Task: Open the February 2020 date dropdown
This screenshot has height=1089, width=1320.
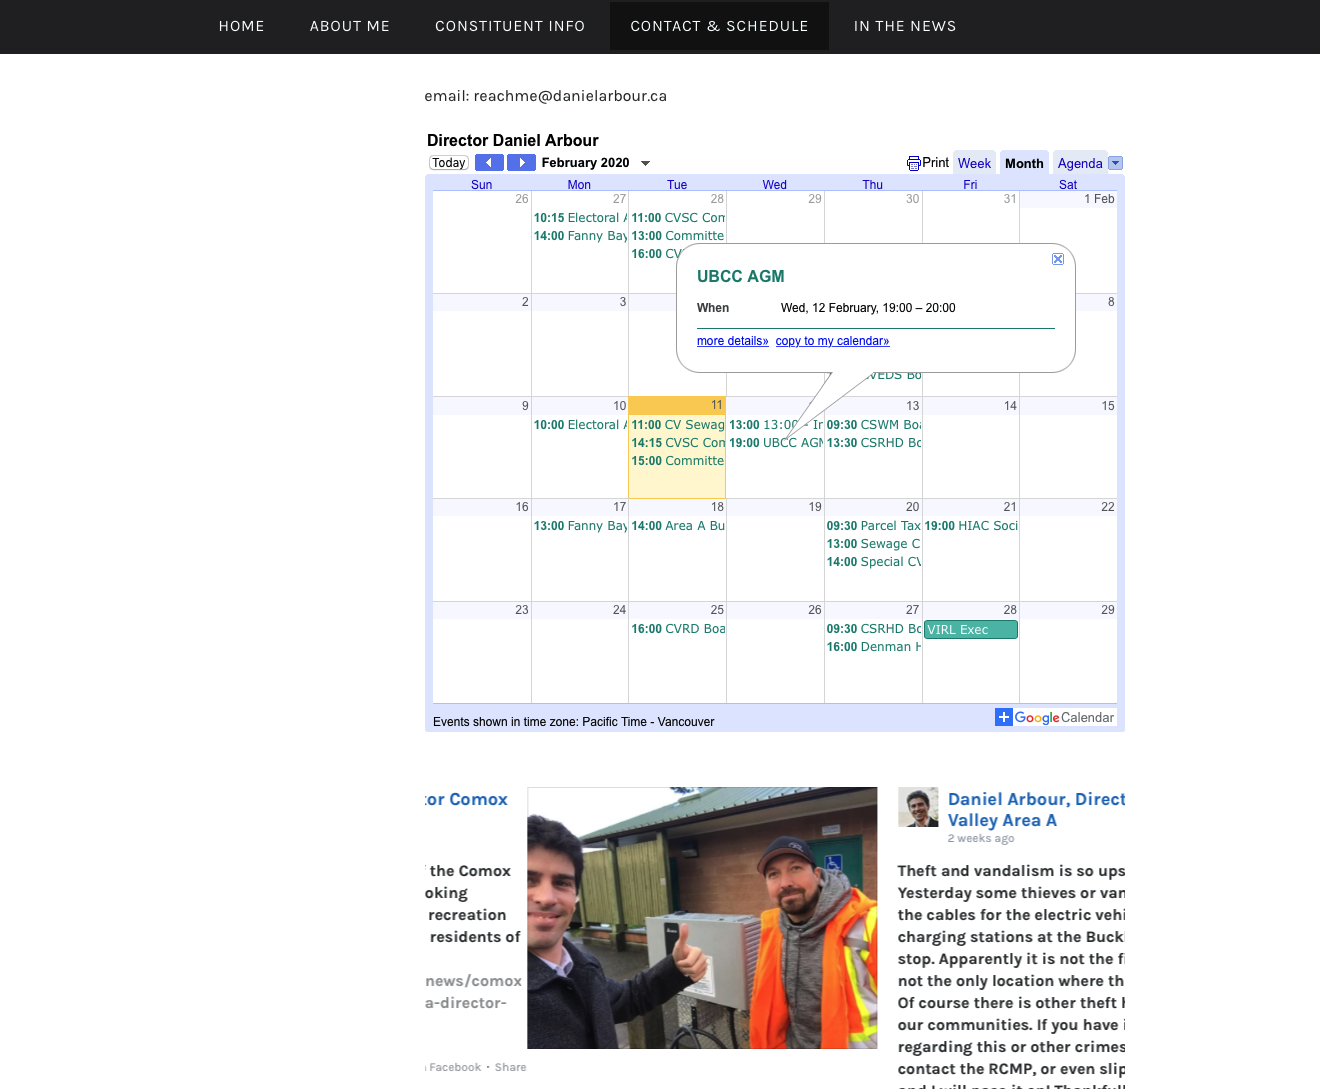Action: tap(645, 163)
